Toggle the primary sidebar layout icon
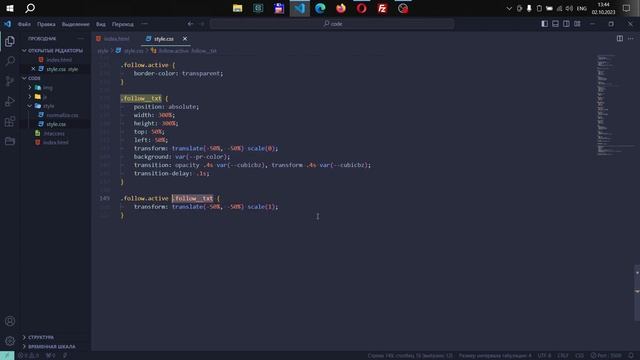640x360 pixels. click(544, 24)
